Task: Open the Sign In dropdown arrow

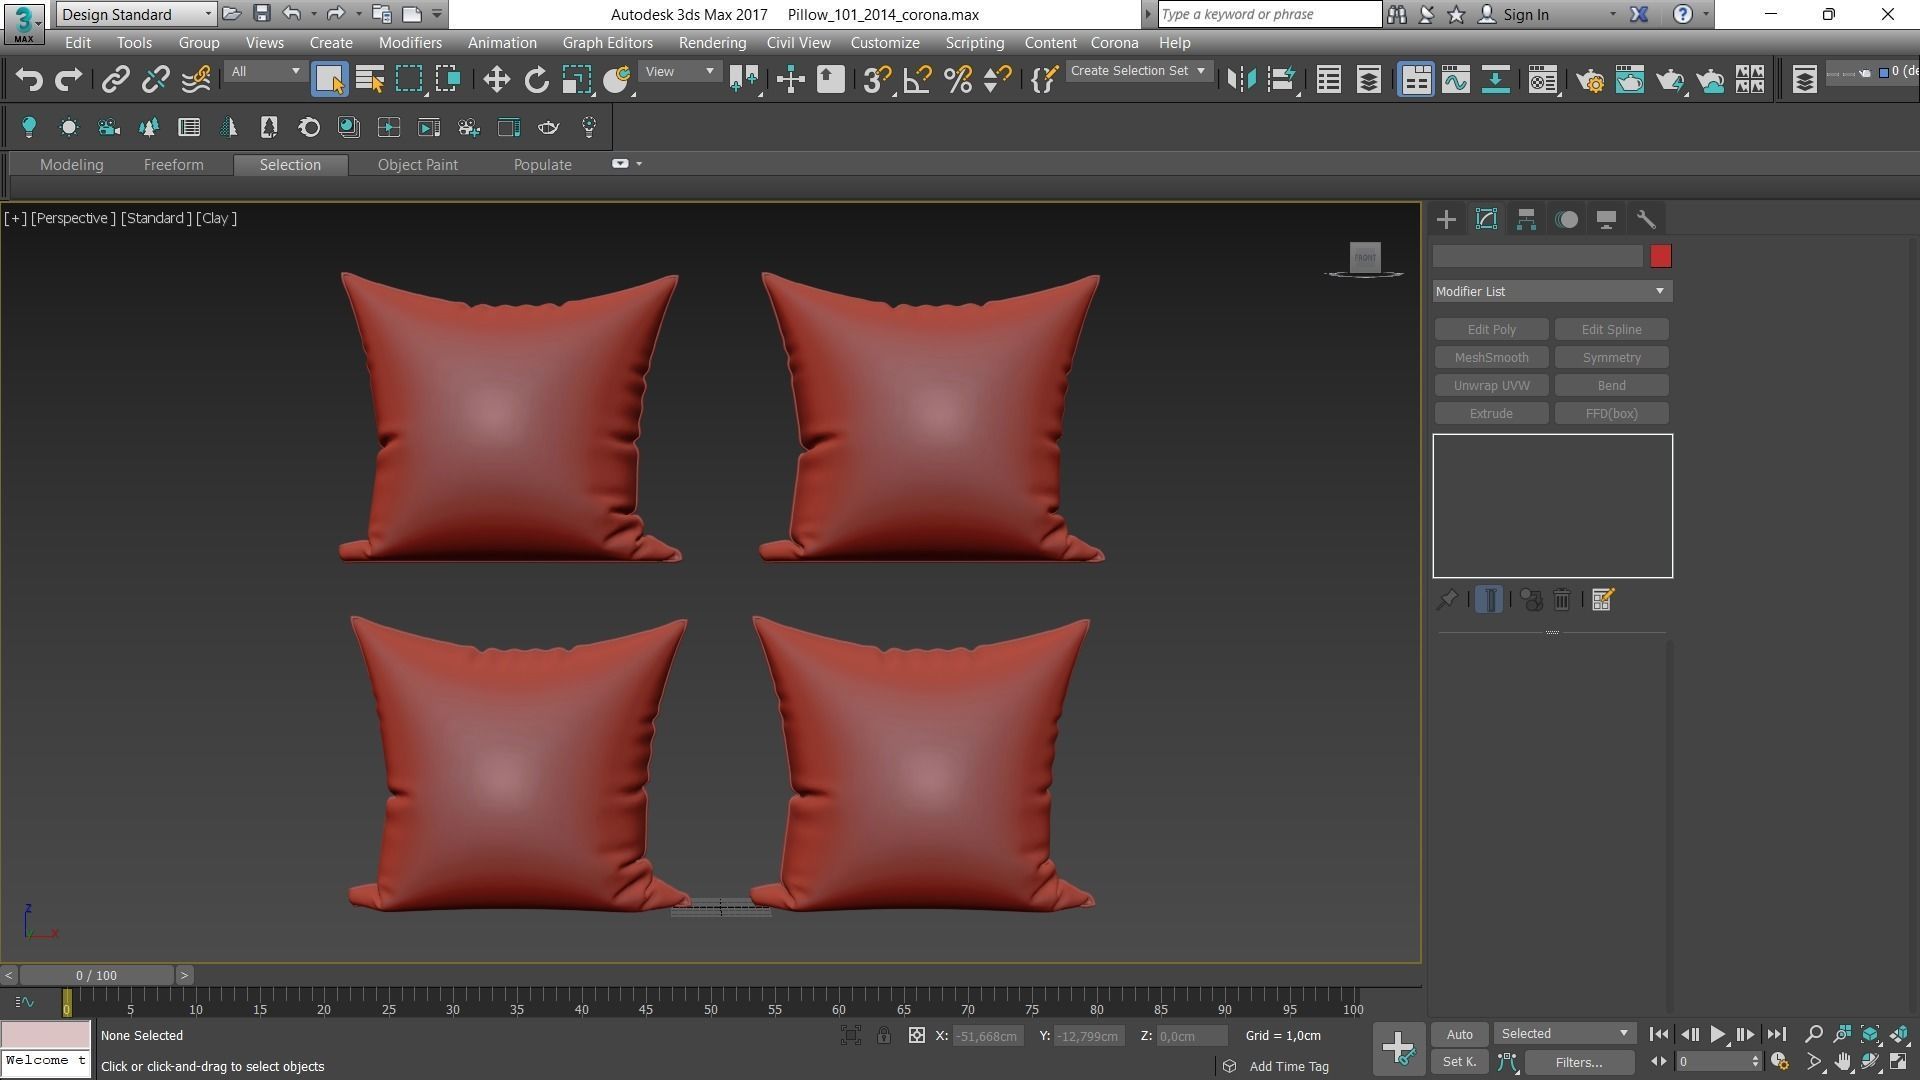Action: click(1612, 15)
